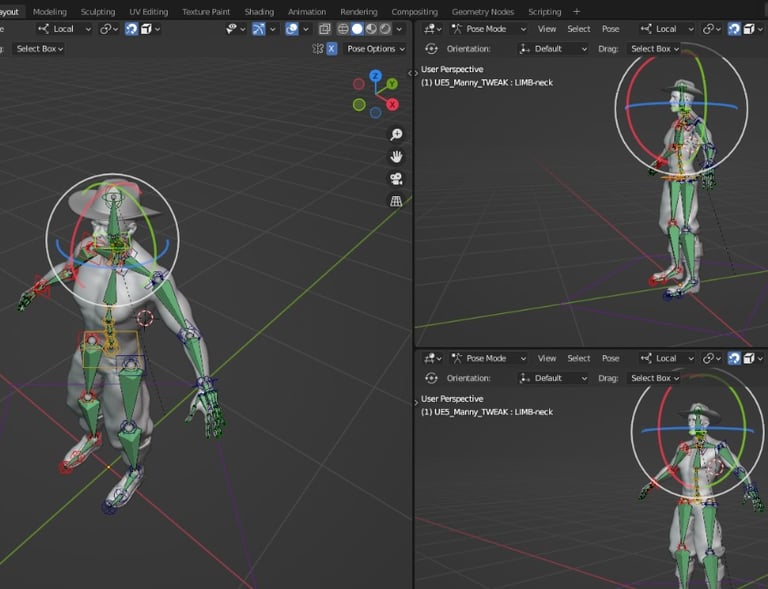
Task: Switch perspective/orthographic with the grid icon
Action: point(396,201)
